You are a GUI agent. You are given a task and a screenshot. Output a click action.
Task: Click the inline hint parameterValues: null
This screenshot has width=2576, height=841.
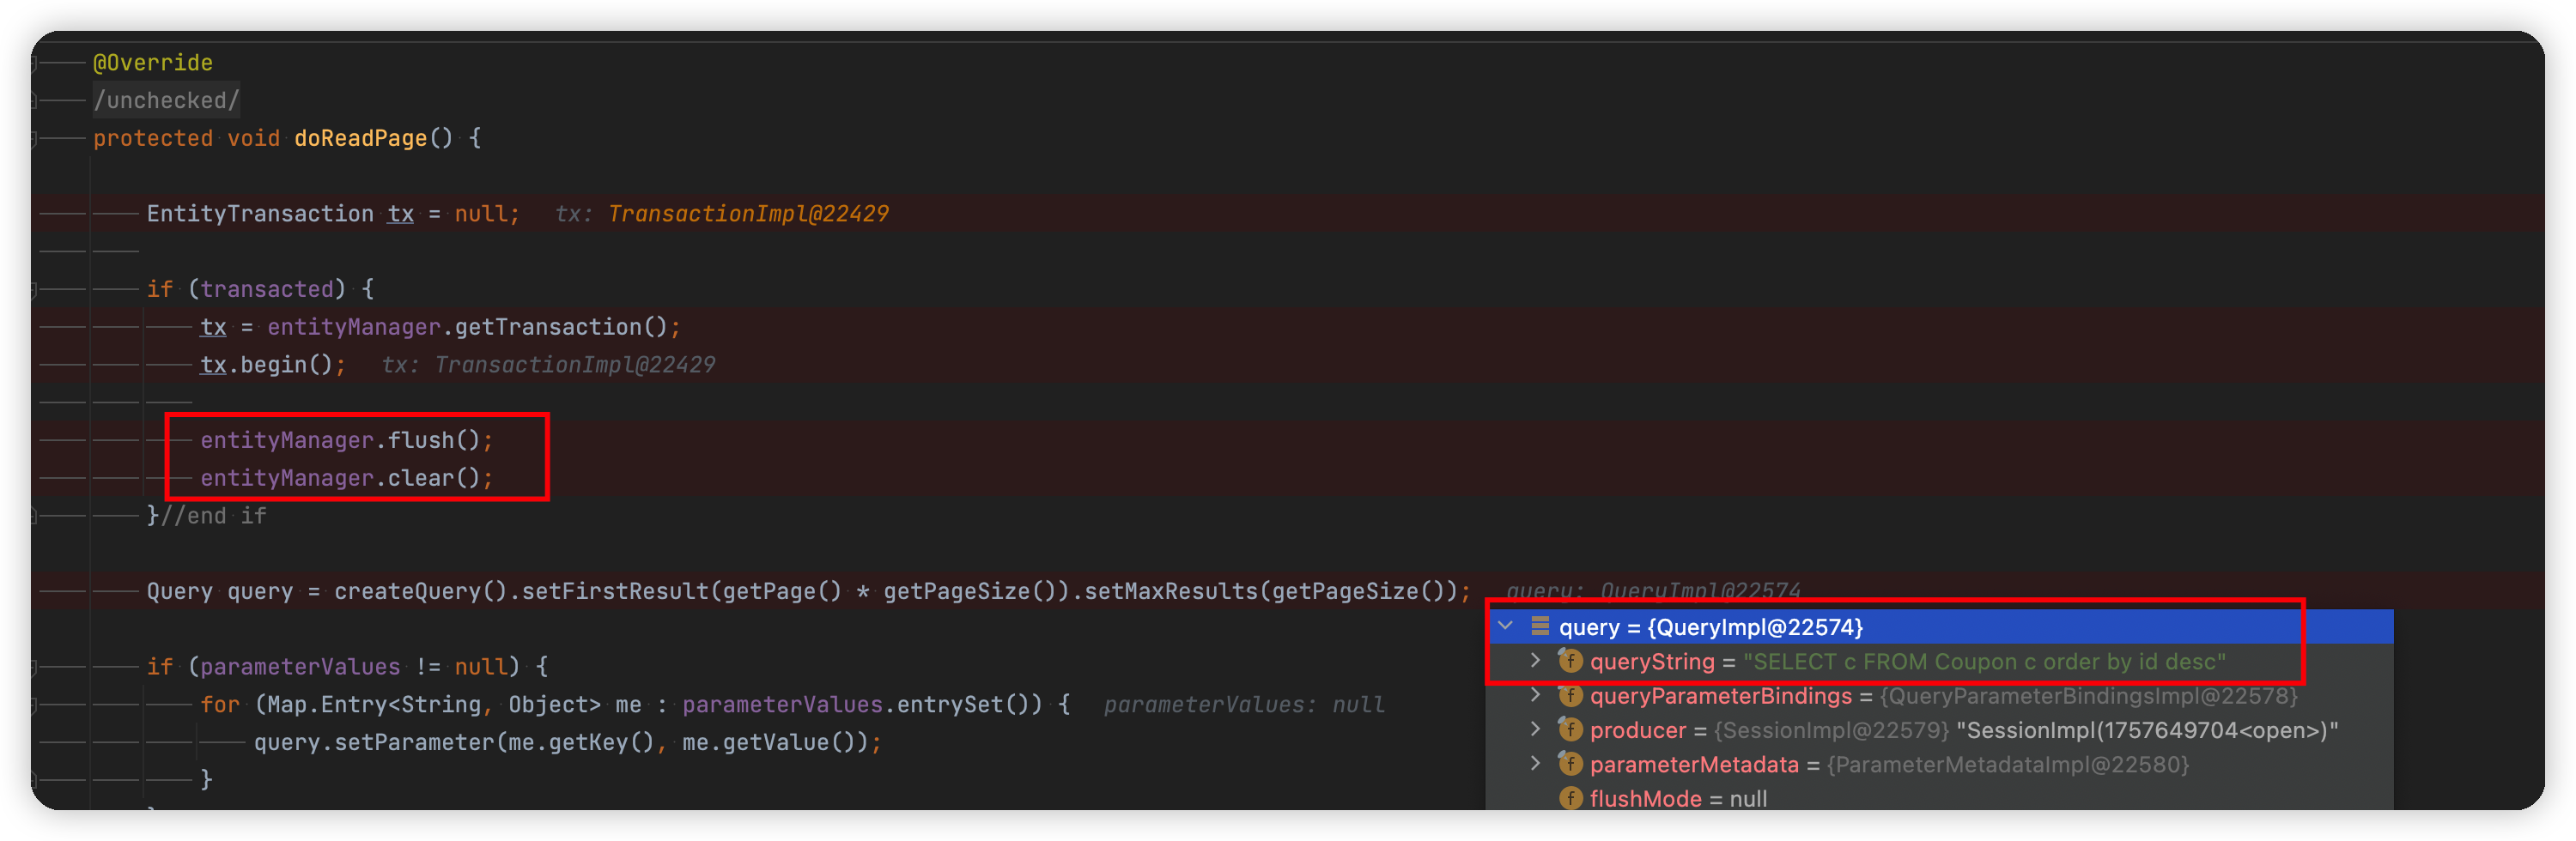[1244, 705]
